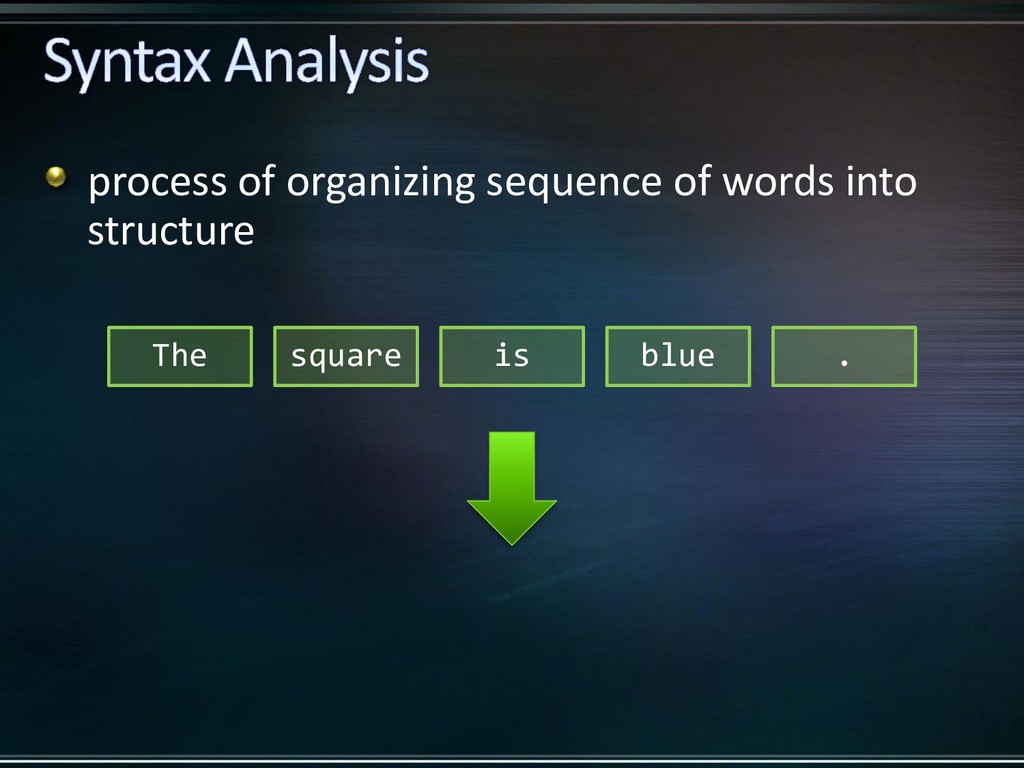1024x768 pixels.
Task: Select the box labeled is
Action: click(511, 356)
